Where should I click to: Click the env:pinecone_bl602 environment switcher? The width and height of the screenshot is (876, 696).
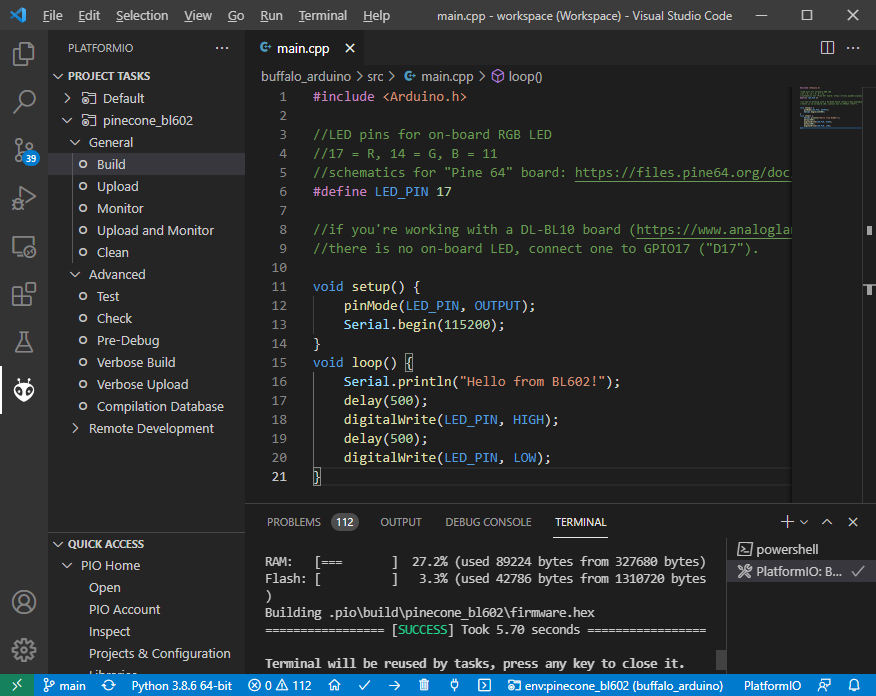tap(615, 685)
